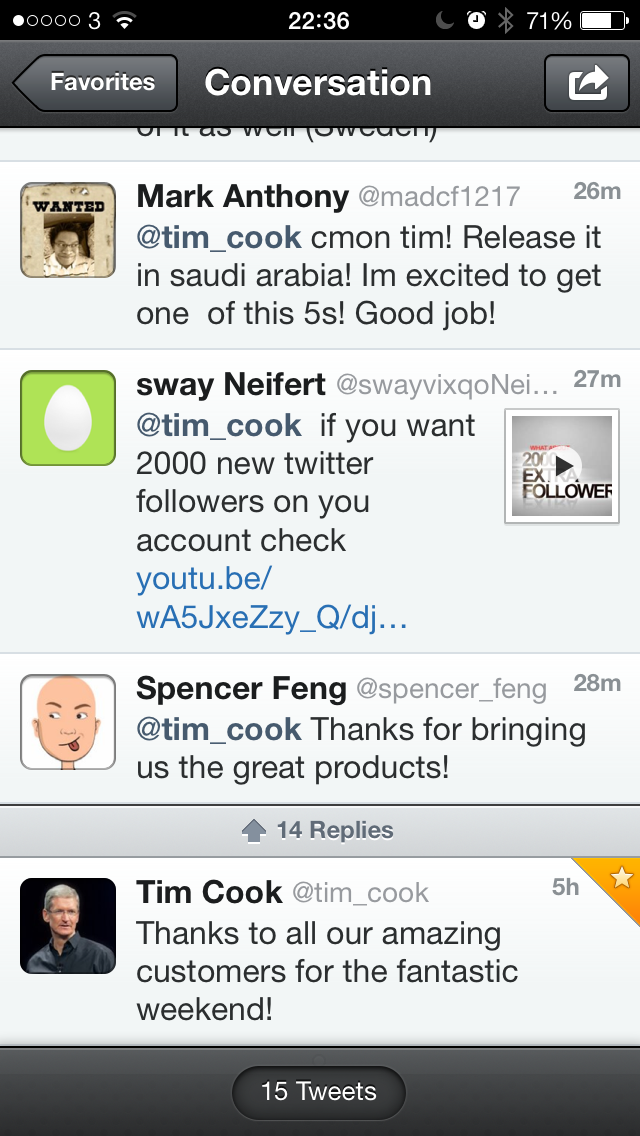
Task: Open the youtu.be link in sway's tweet
Action: click(x=271, y=598)
